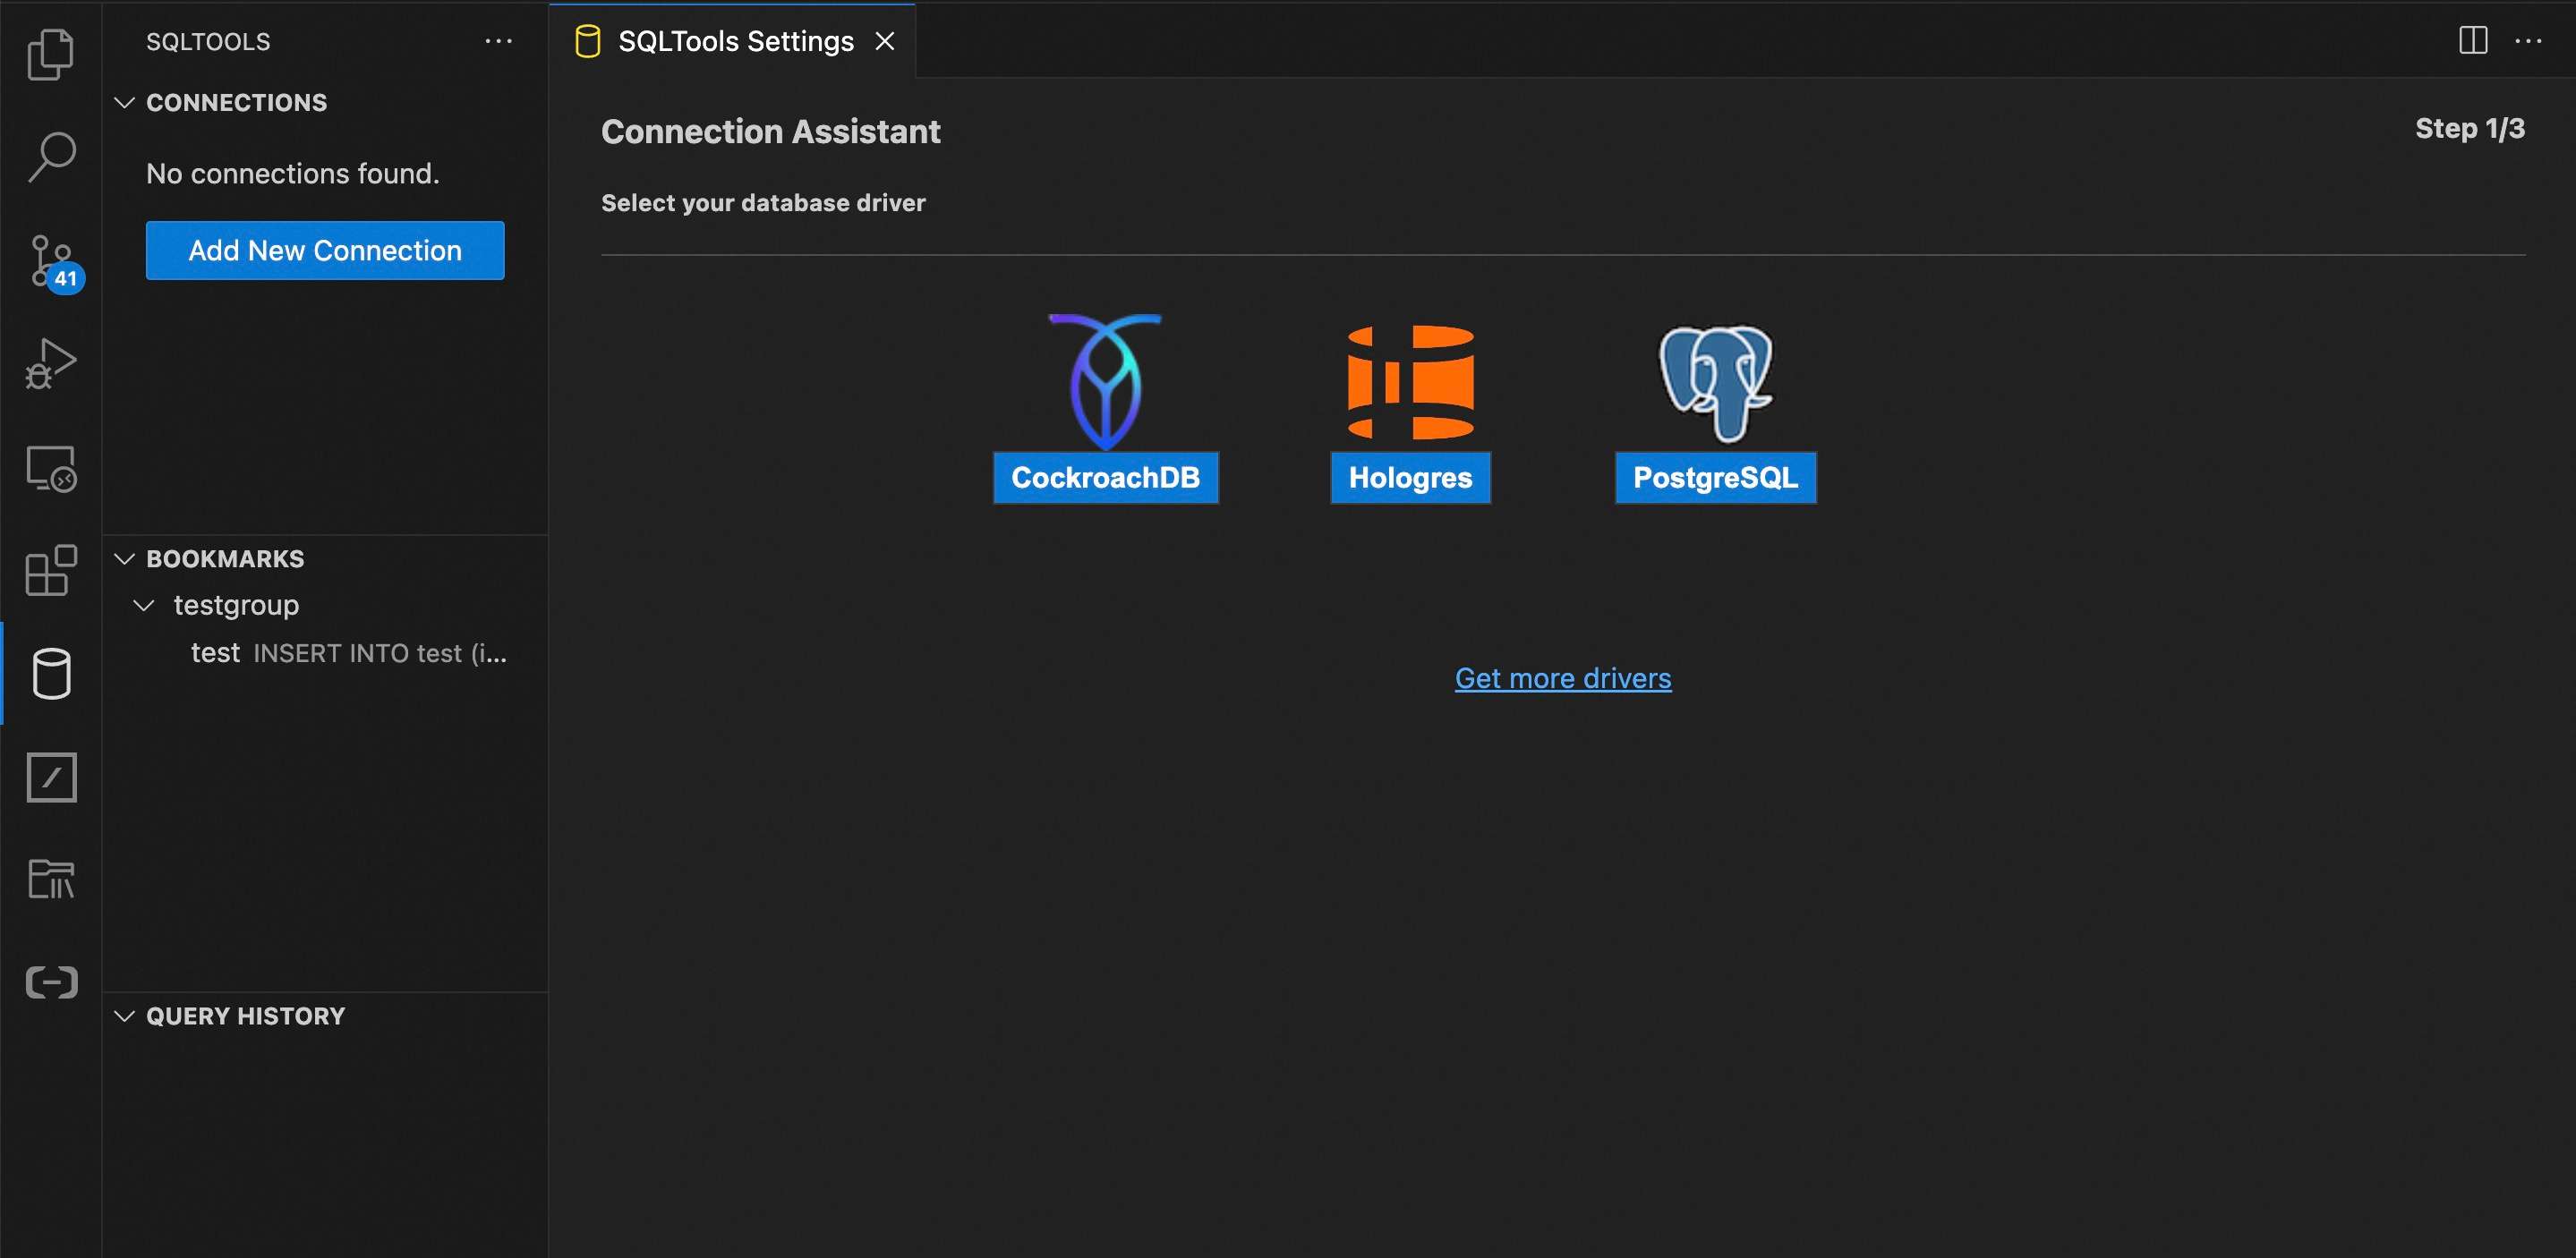The image size is (2576, 1258).
Task: Select the test bookmark entry
Action: tap(326, 653)
